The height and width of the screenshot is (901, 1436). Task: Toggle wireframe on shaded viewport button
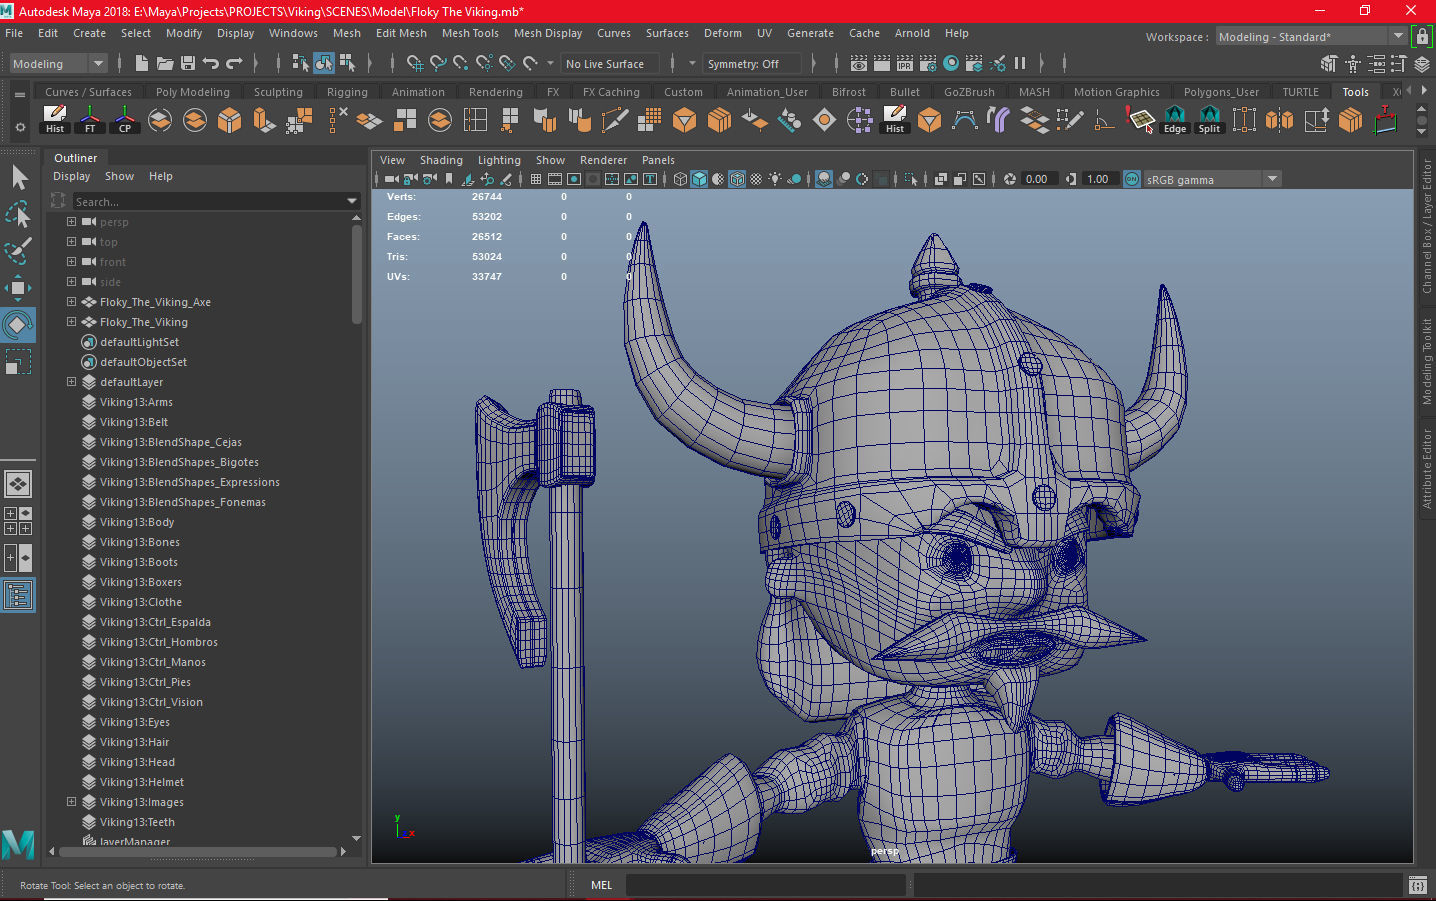737,179
